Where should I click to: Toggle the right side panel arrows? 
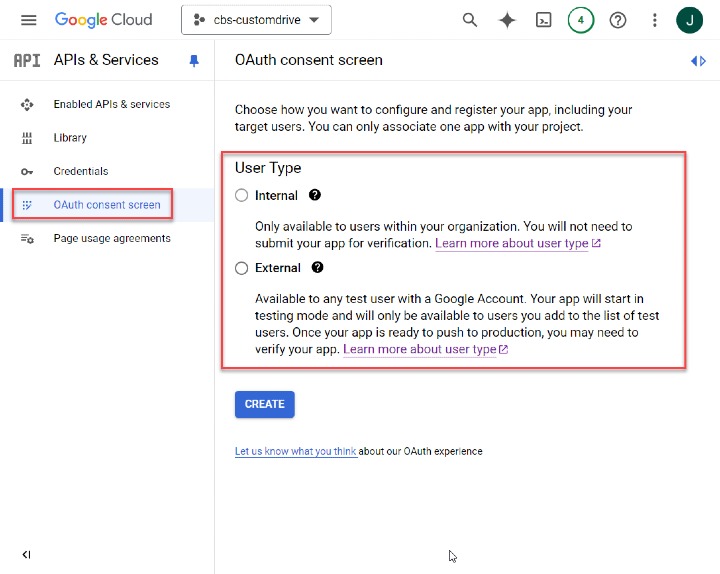click(x=698, y=61)
